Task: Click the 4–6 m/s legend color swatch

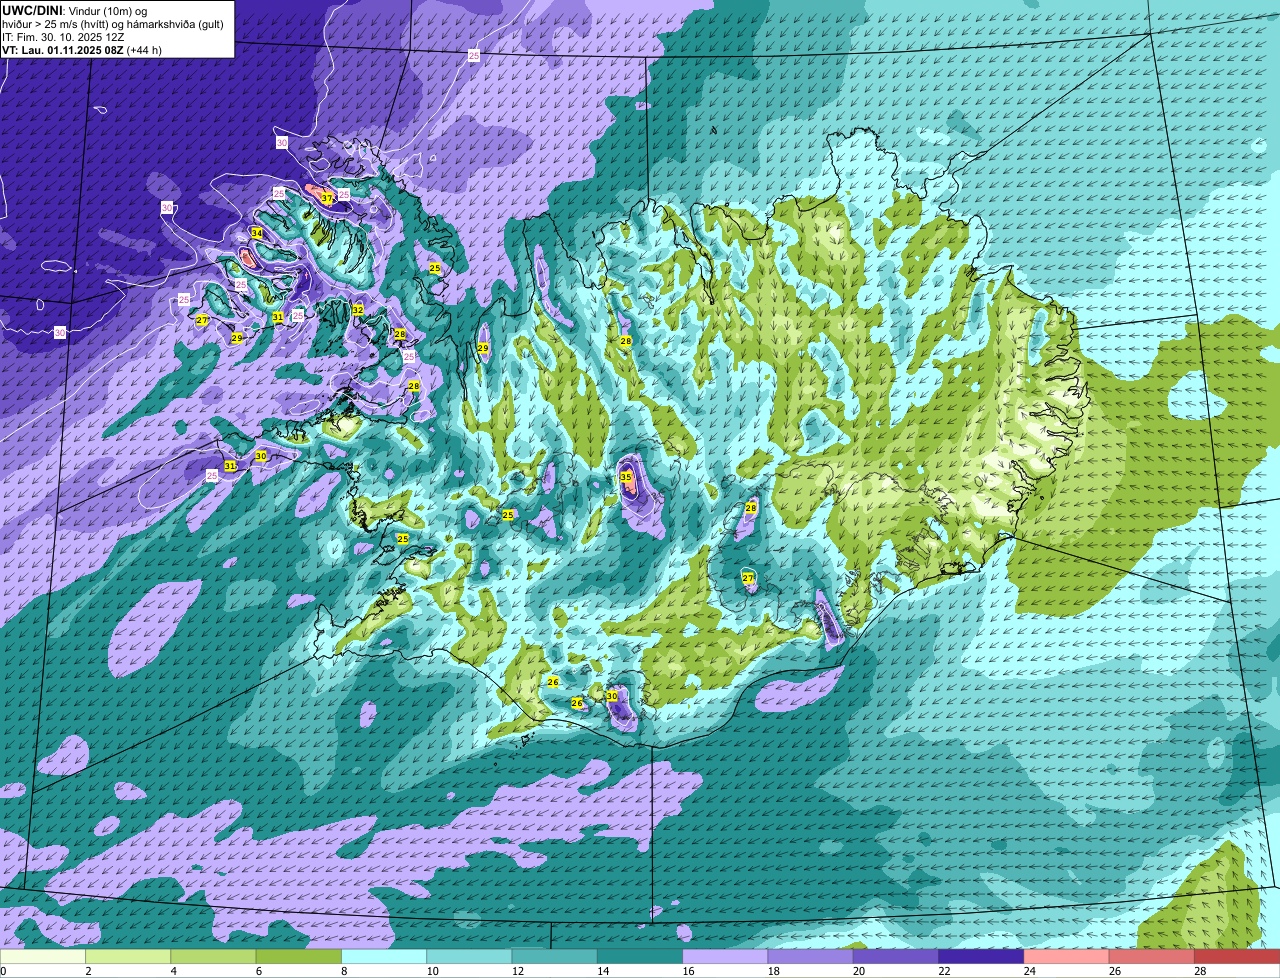Action: click(213, 957)
